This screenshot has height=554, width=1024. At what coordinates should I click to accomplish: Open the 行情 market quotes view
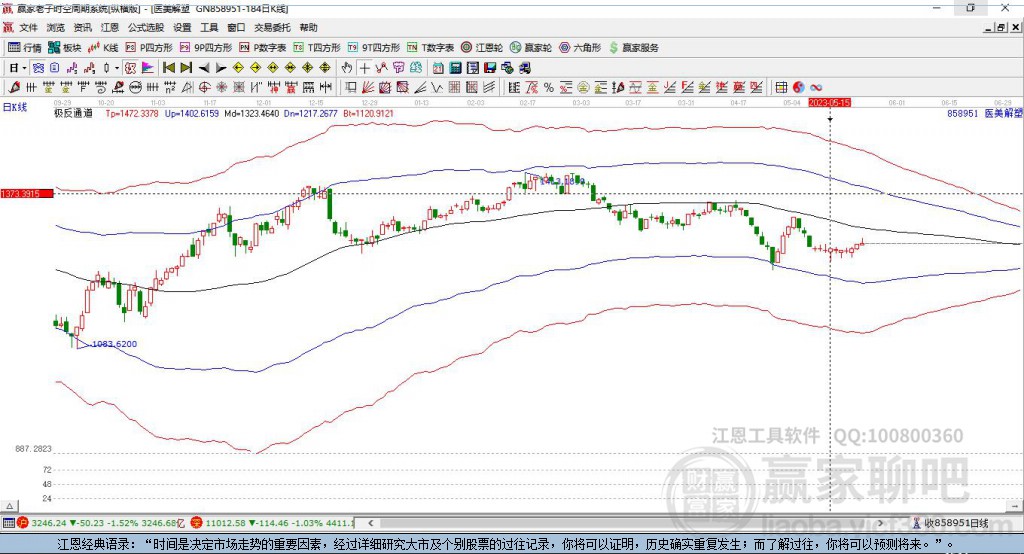pos(24,48)
